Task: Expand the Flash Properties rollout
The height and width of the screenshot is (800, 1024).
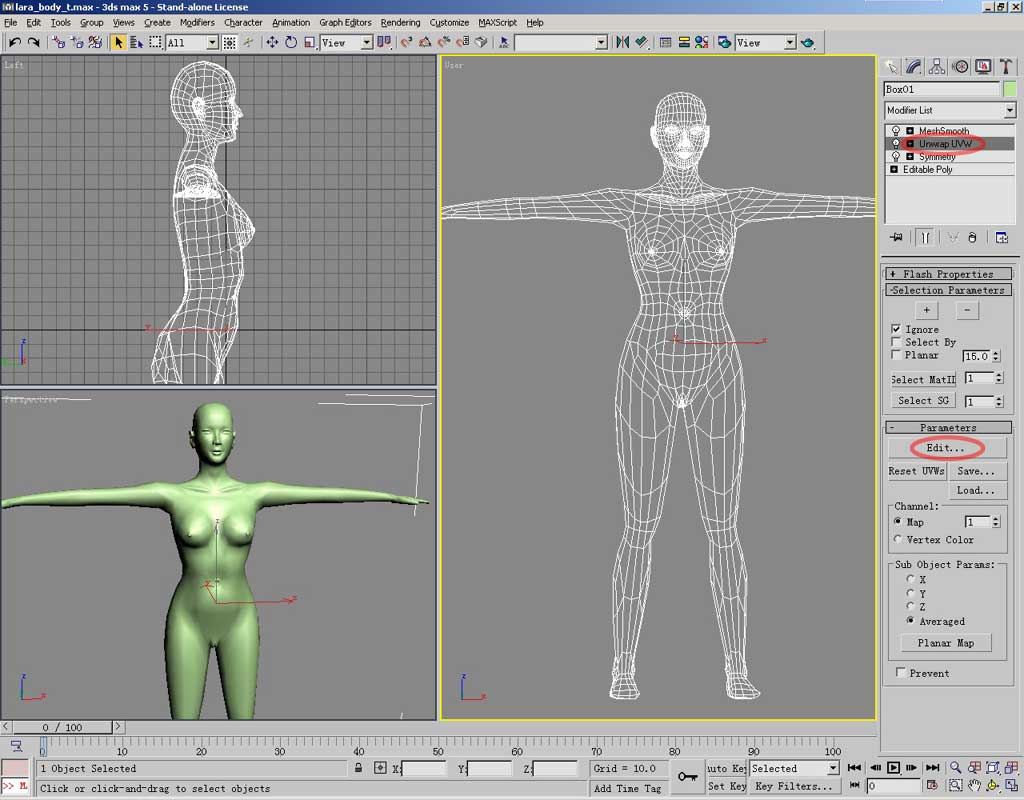Action: [x=947, y=274]
